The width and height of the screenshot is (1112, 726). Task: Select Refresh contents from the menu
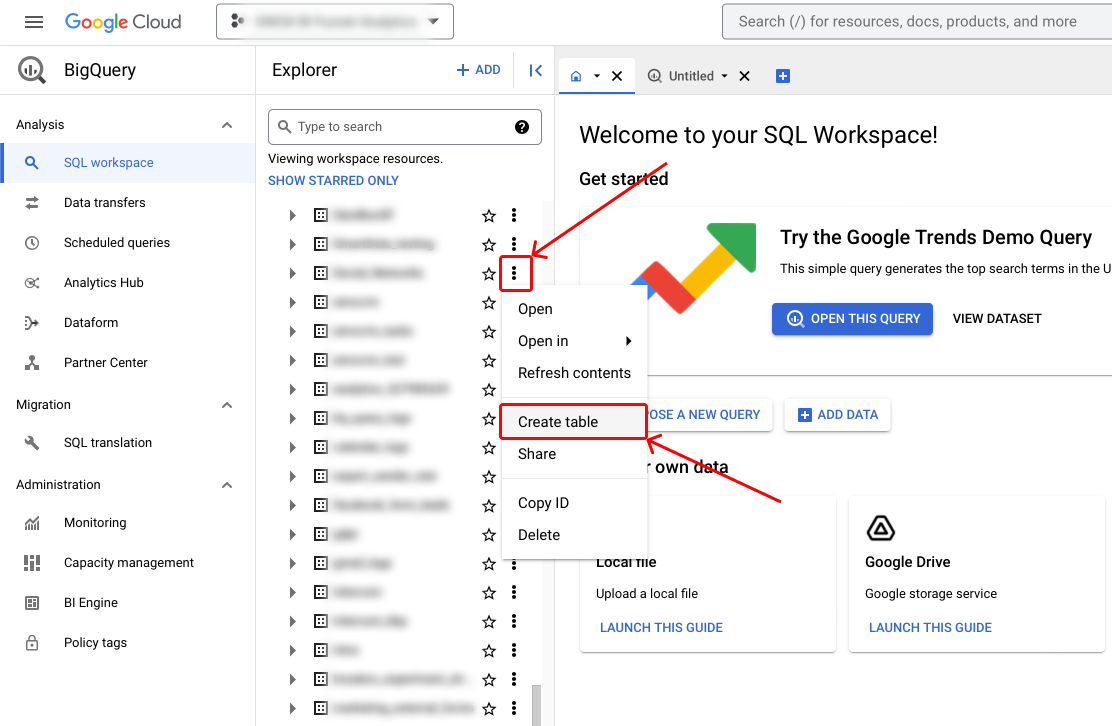[x=574, y=373]
